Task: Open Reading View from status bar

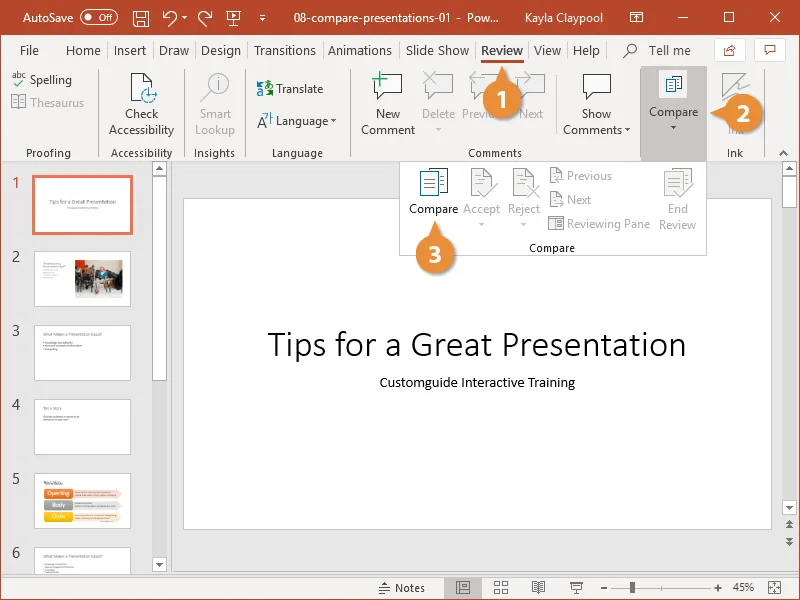Action: coord(538,587)
